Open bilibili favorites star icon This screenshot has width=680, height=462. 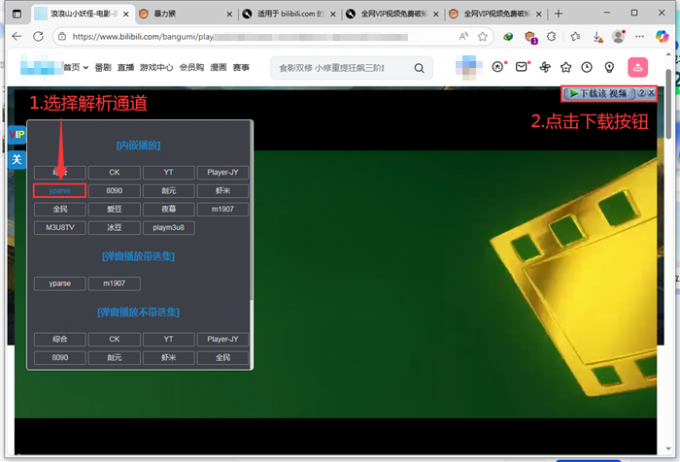(566, 67)
